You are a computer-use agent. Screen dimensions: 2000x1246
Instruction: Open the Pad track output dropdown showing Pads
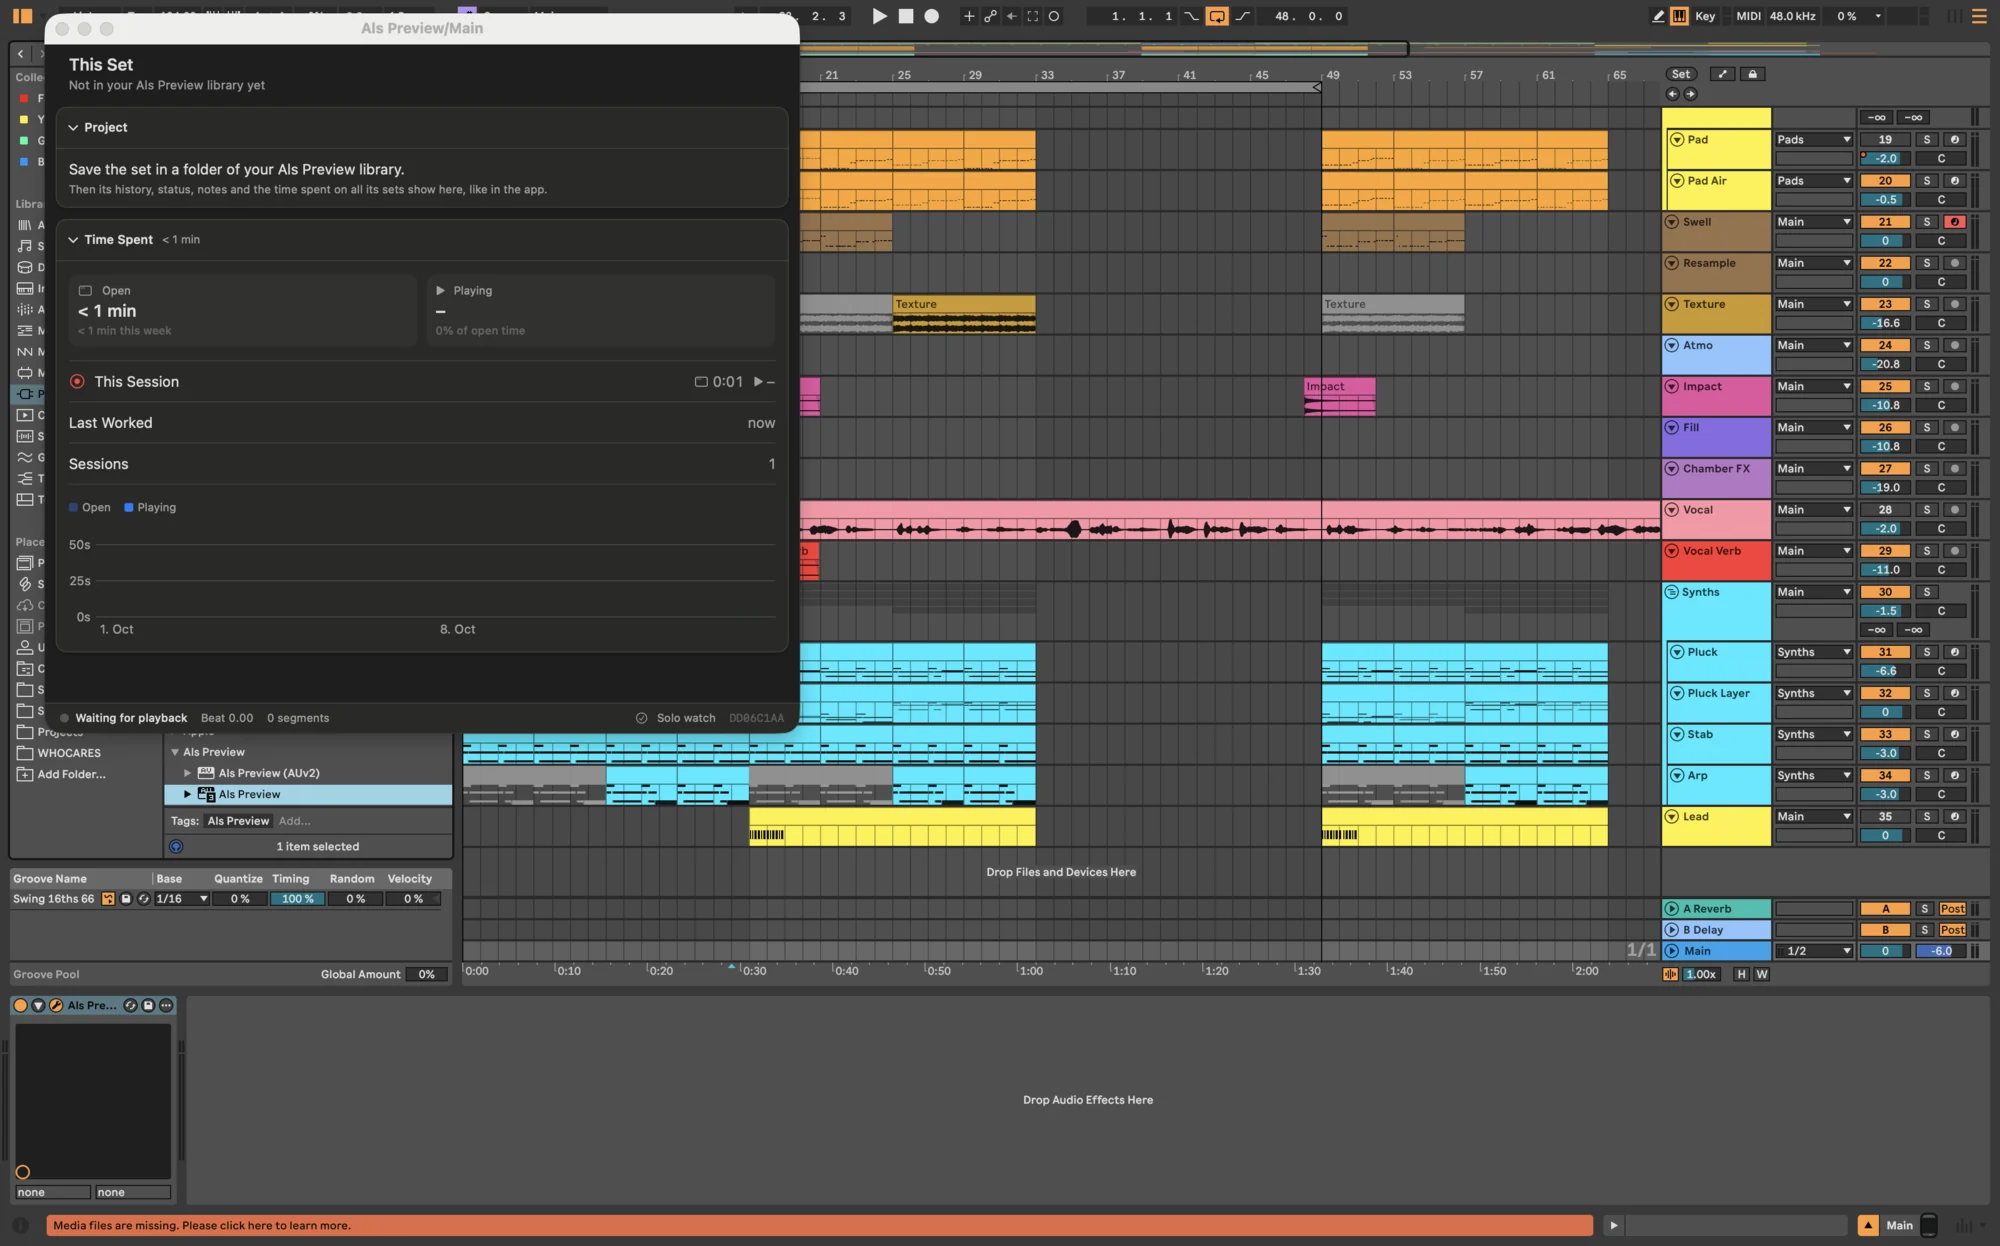click(1813, 140)
